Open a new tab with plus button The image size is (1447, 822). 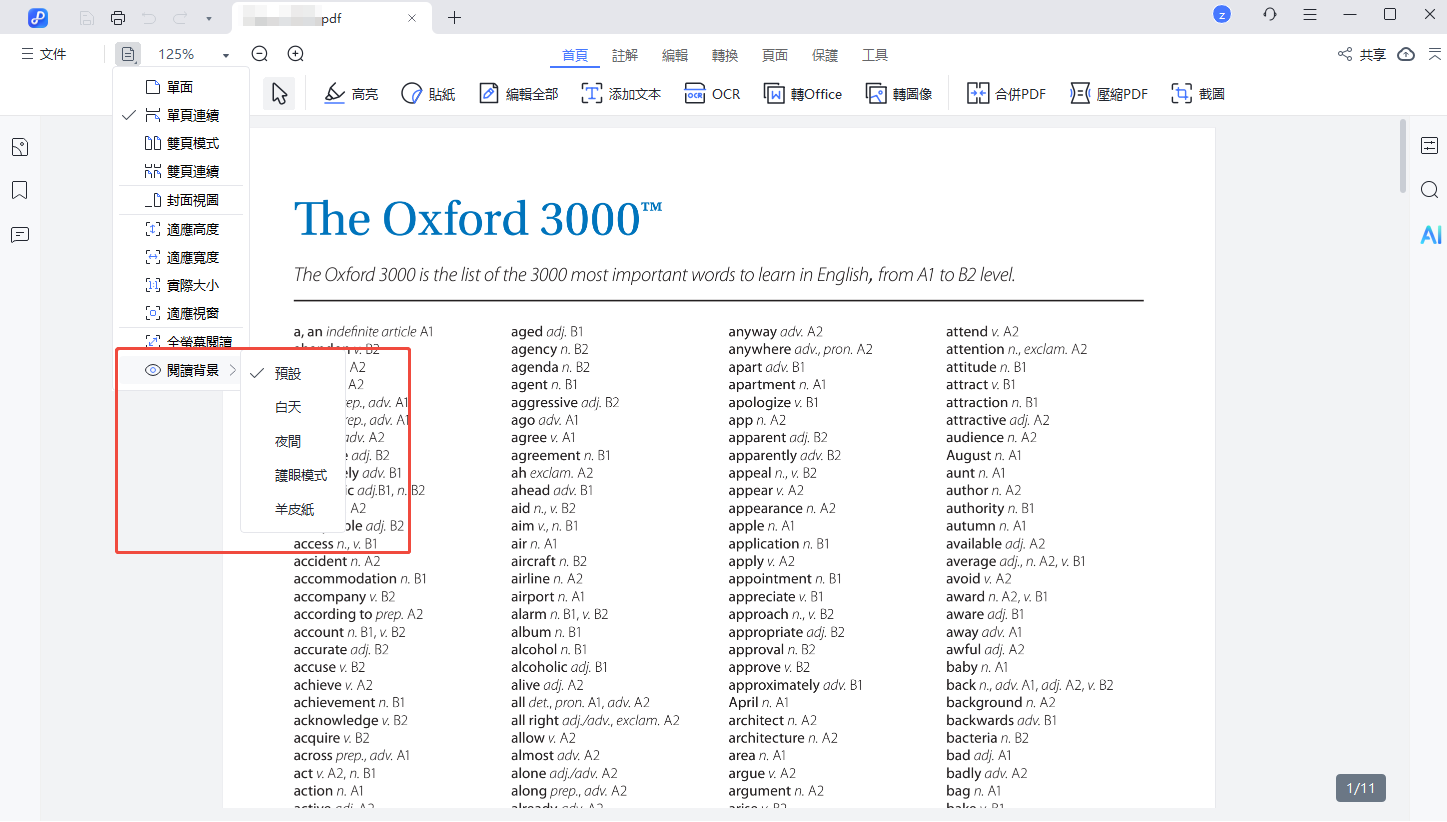pyautogui.click(x=454, y=18)
